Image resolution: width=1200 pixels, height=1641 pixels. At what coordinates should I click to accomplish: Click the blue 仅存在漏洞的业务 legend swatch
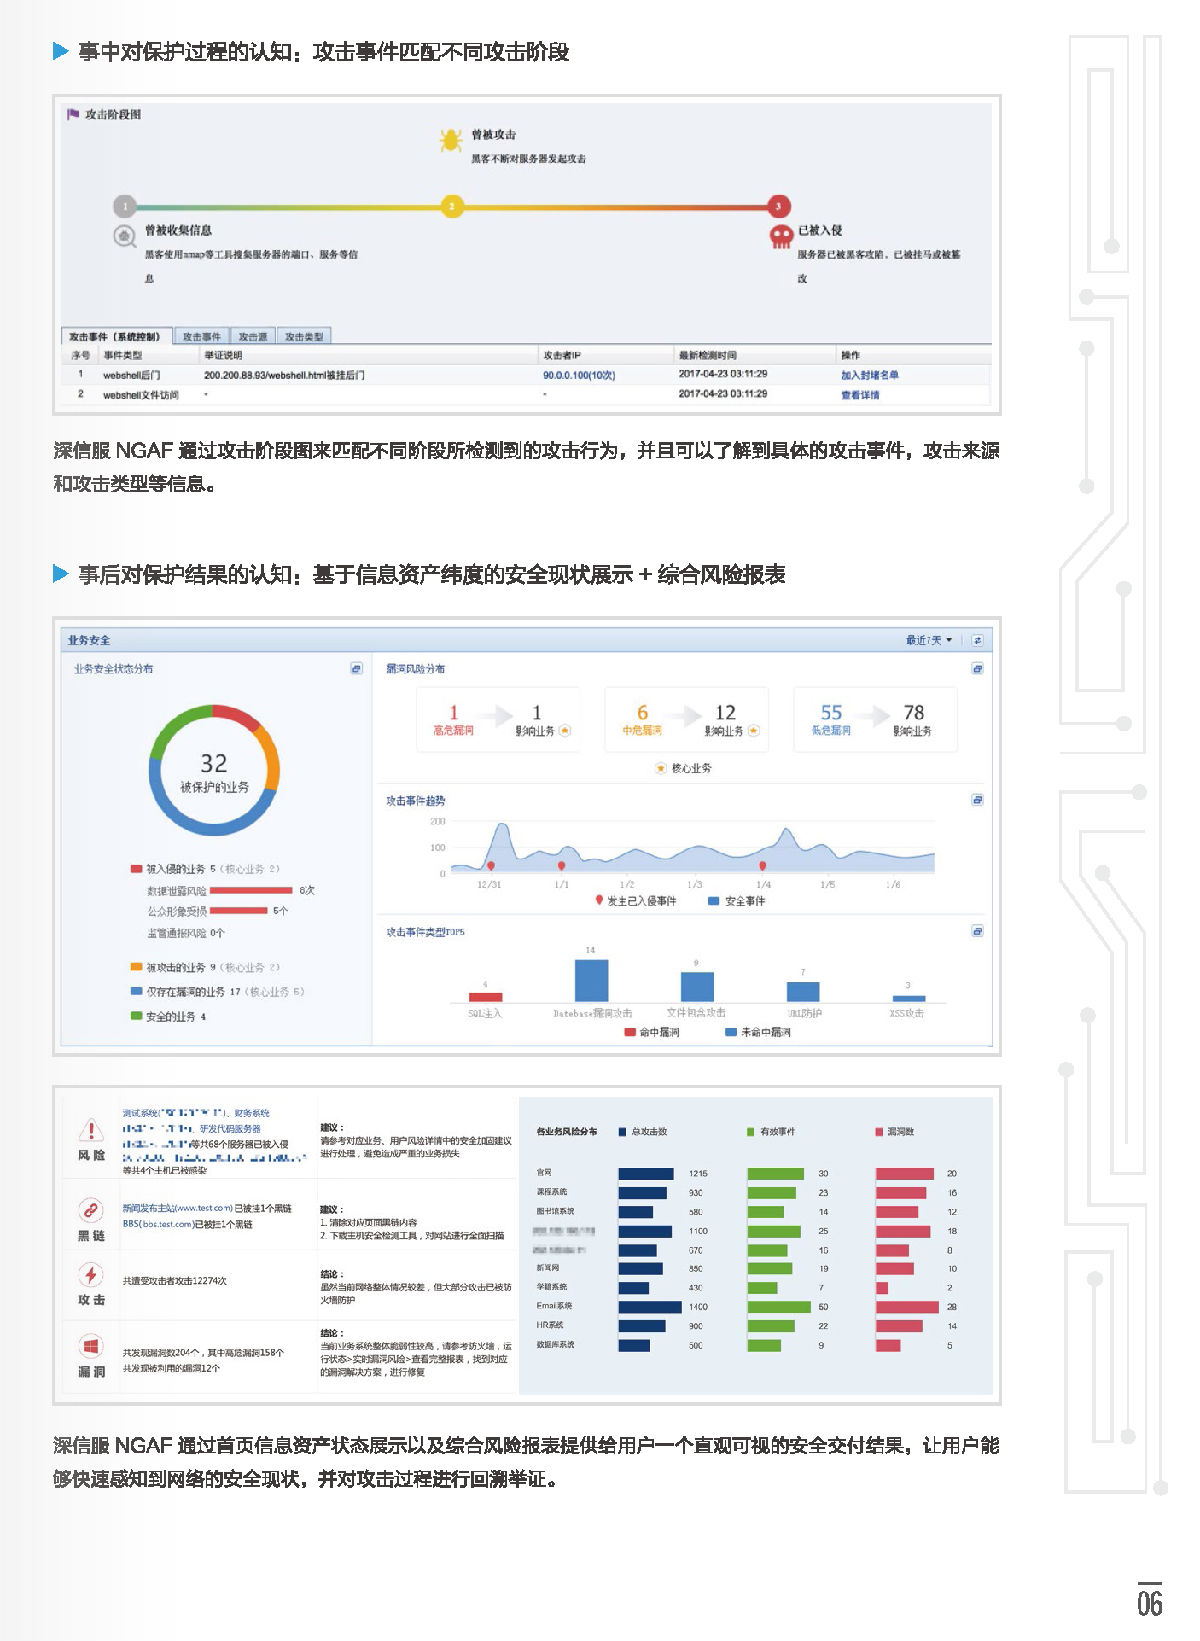click(136, 991)
